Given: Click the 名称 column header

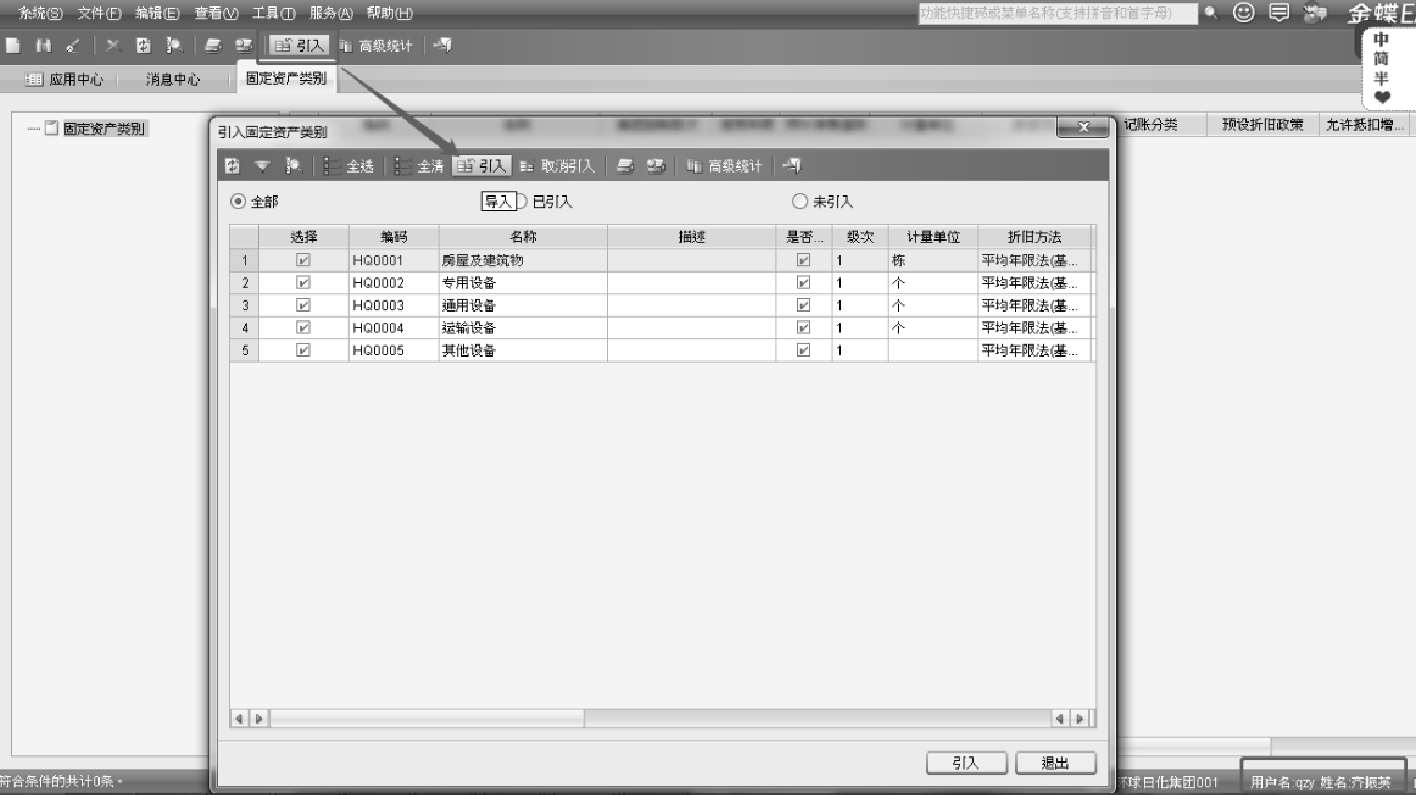Looking at the screenshot, I should pos(523,237).
